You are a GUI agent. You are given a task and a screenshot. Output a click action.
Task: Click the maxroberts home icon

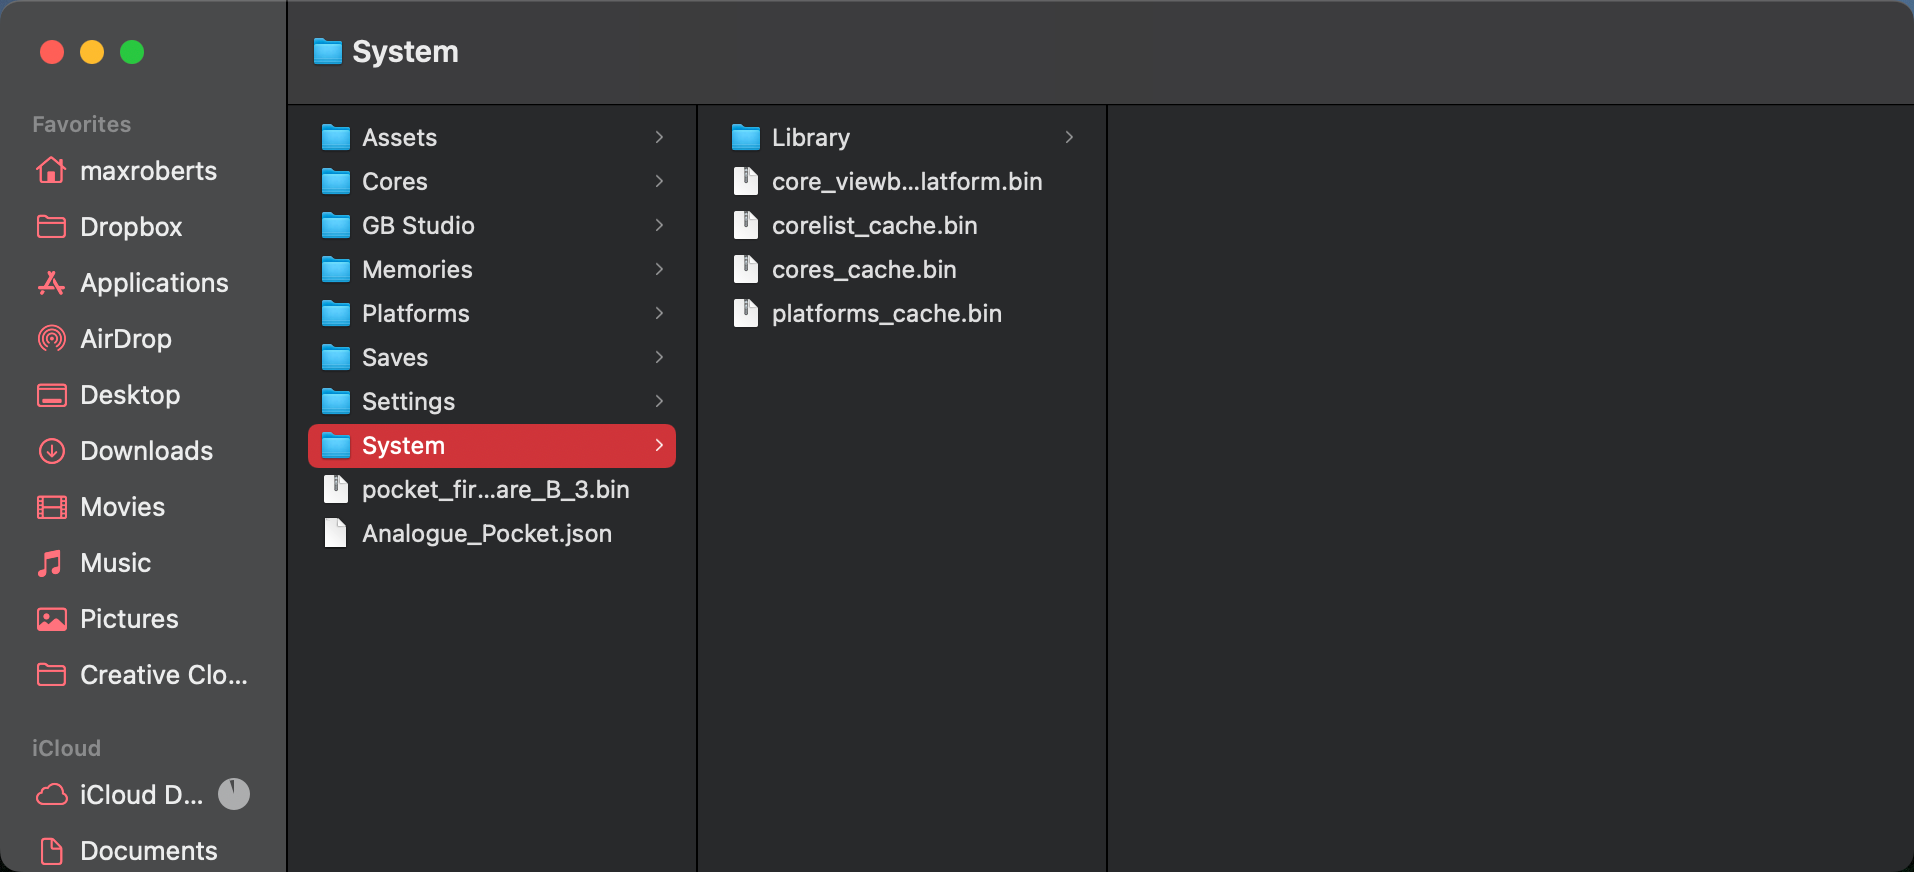(51, 171)
